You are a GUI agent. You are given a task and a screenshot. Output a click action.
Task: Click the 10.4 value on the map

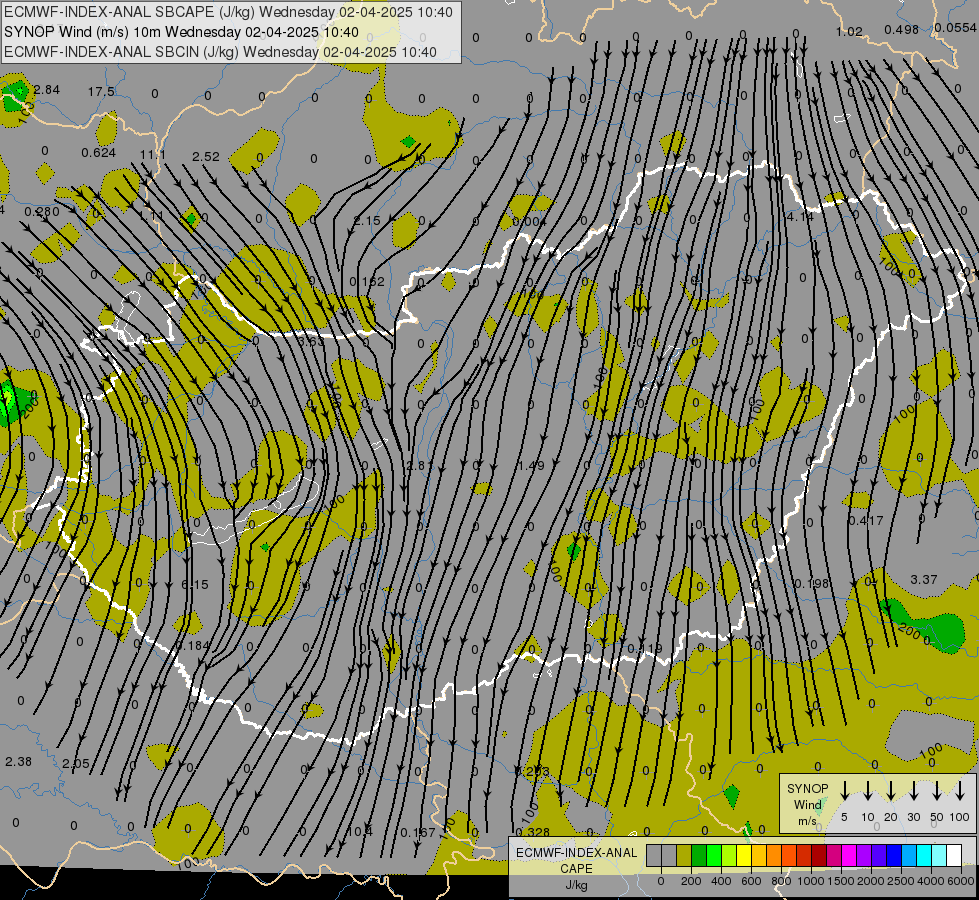(x=360, y=831)
